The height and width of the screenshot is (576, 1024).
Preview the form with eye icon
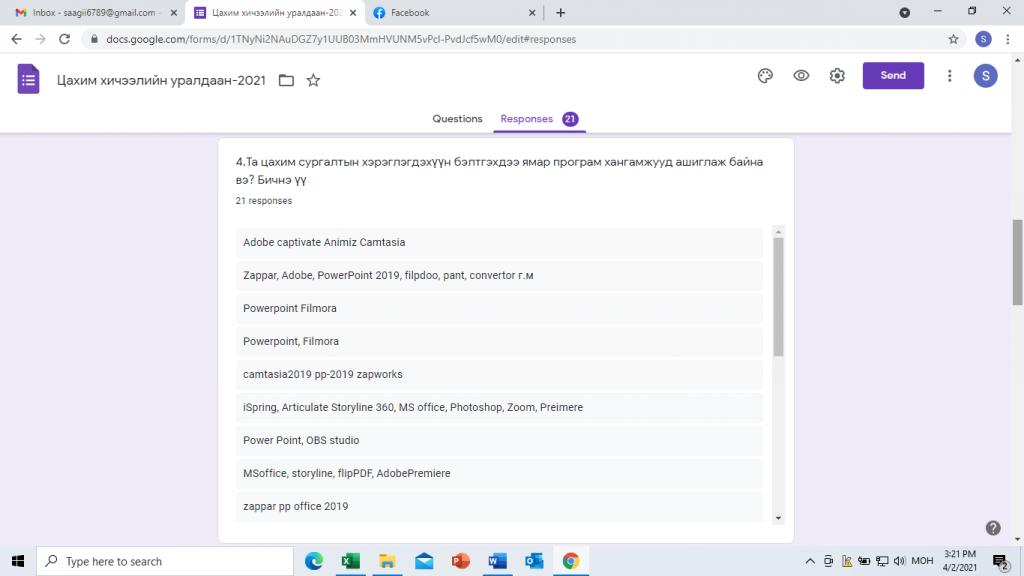click(801, 76)
